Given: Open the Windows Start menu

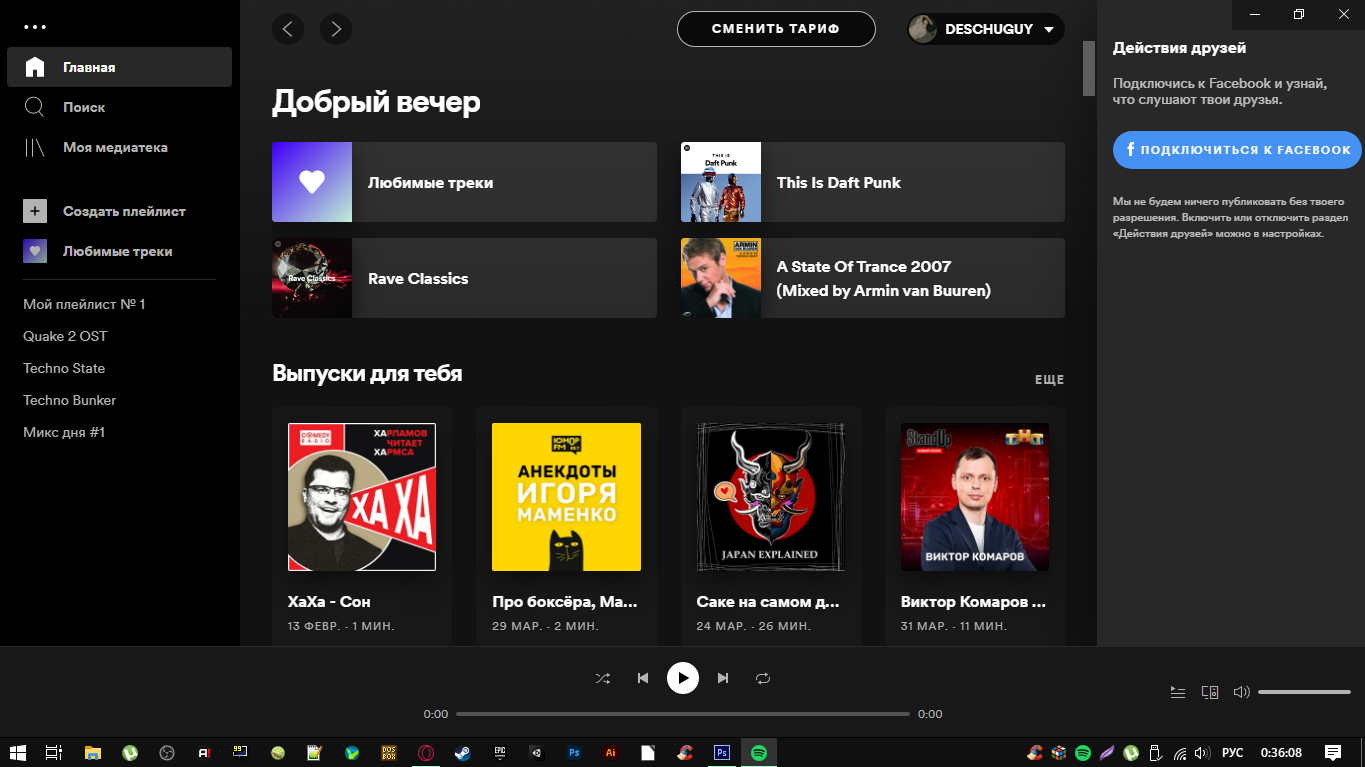Looking at the screenshot, I should point(17,753).
